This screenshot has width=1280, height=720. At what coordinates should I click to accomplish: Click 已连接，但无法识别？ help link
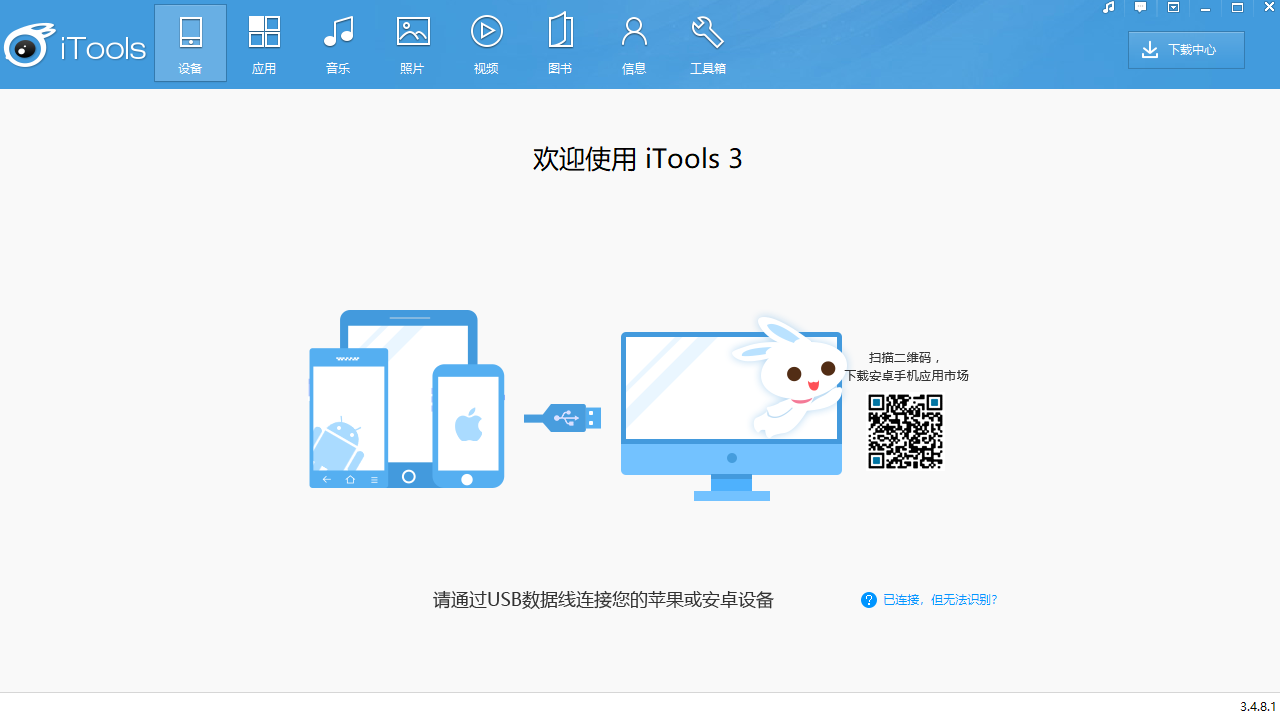(940, 600)
